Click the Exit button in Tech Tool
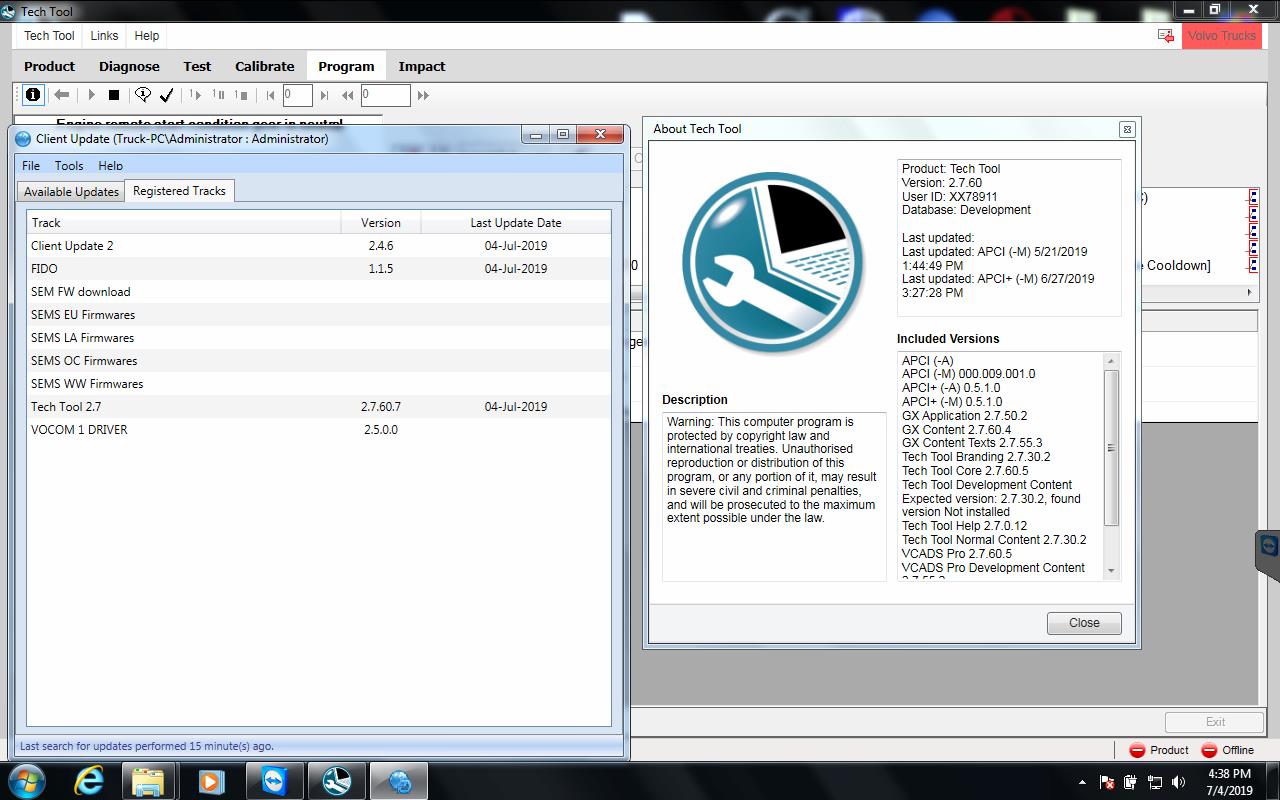This screenshot has width=1280, height=800. coord(1215,722)
